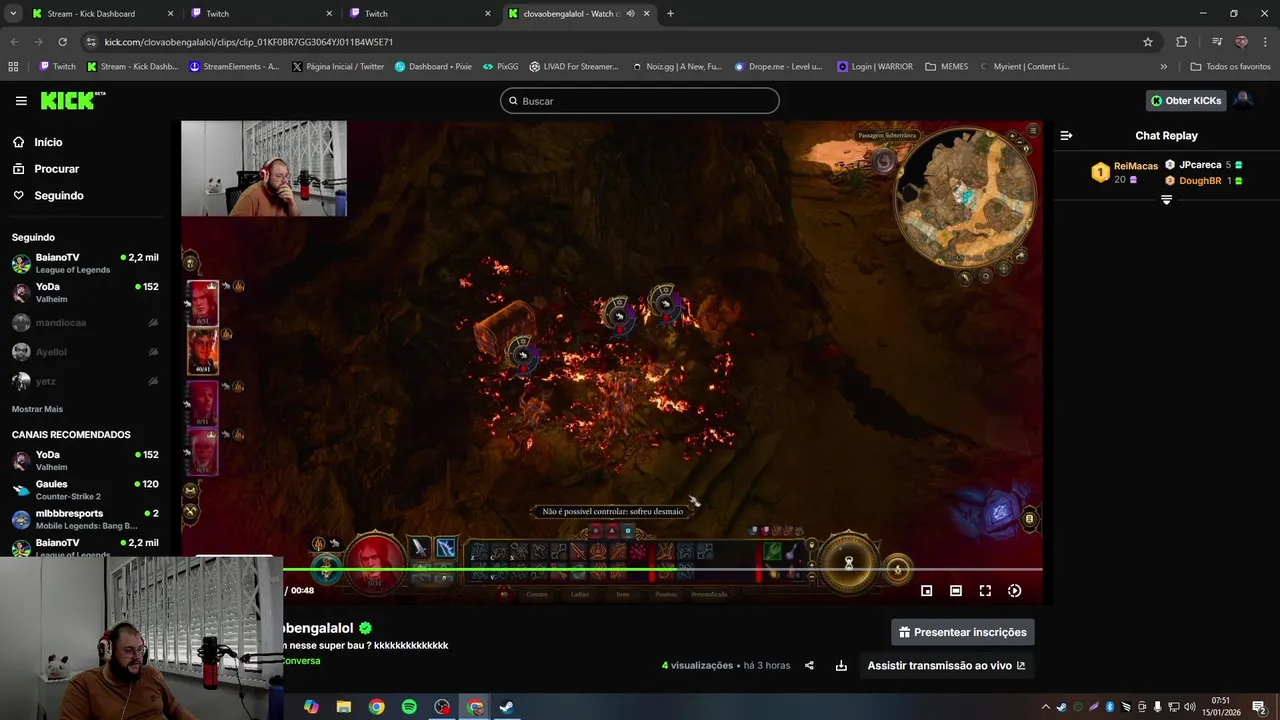Open the Dashboard • Pixie bookmark

[433, 67]
